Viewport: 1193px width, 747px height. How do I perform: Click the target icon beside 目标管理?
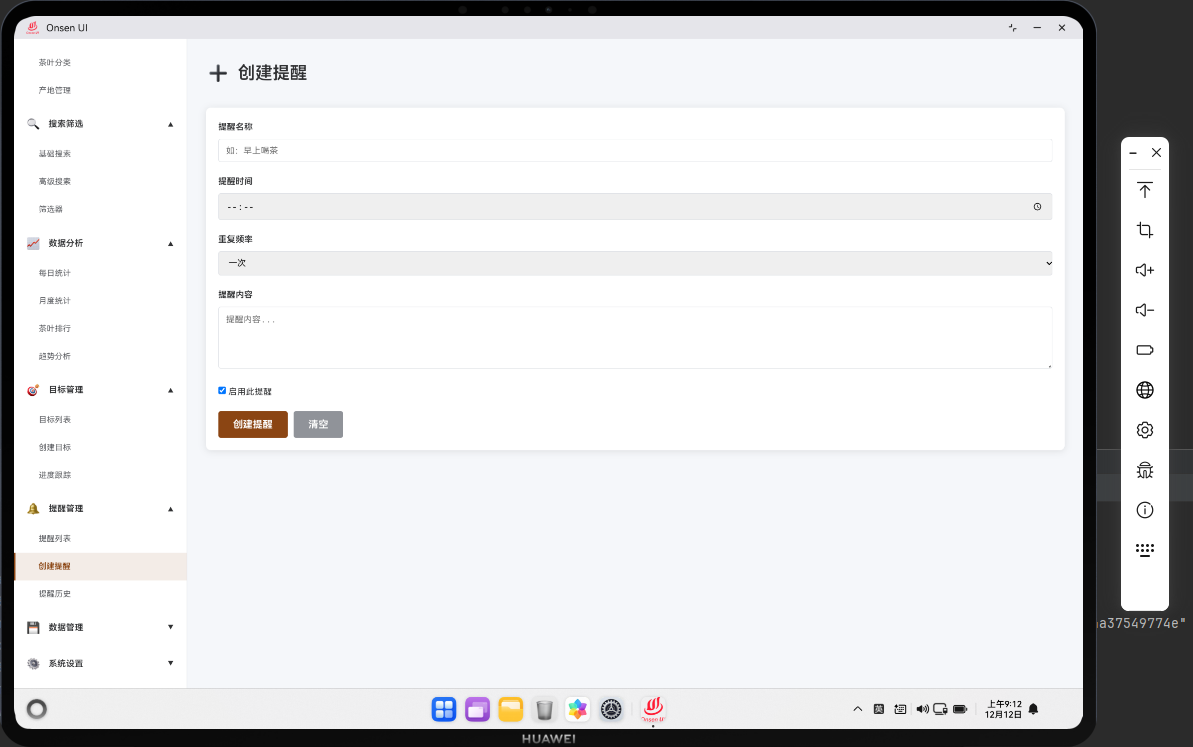tap(33, 389)
